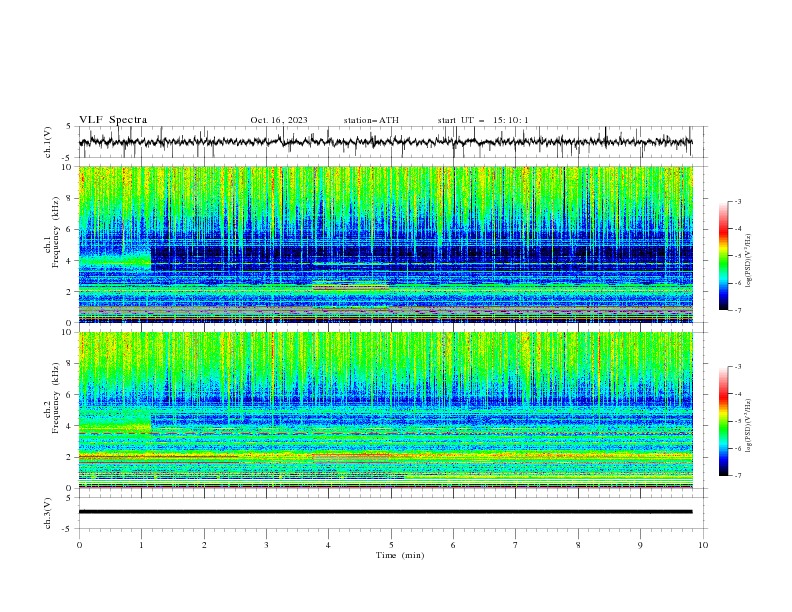Screen dimensions: 792x612
Task: Click the "station=ATH" header label
Action: 371,120
